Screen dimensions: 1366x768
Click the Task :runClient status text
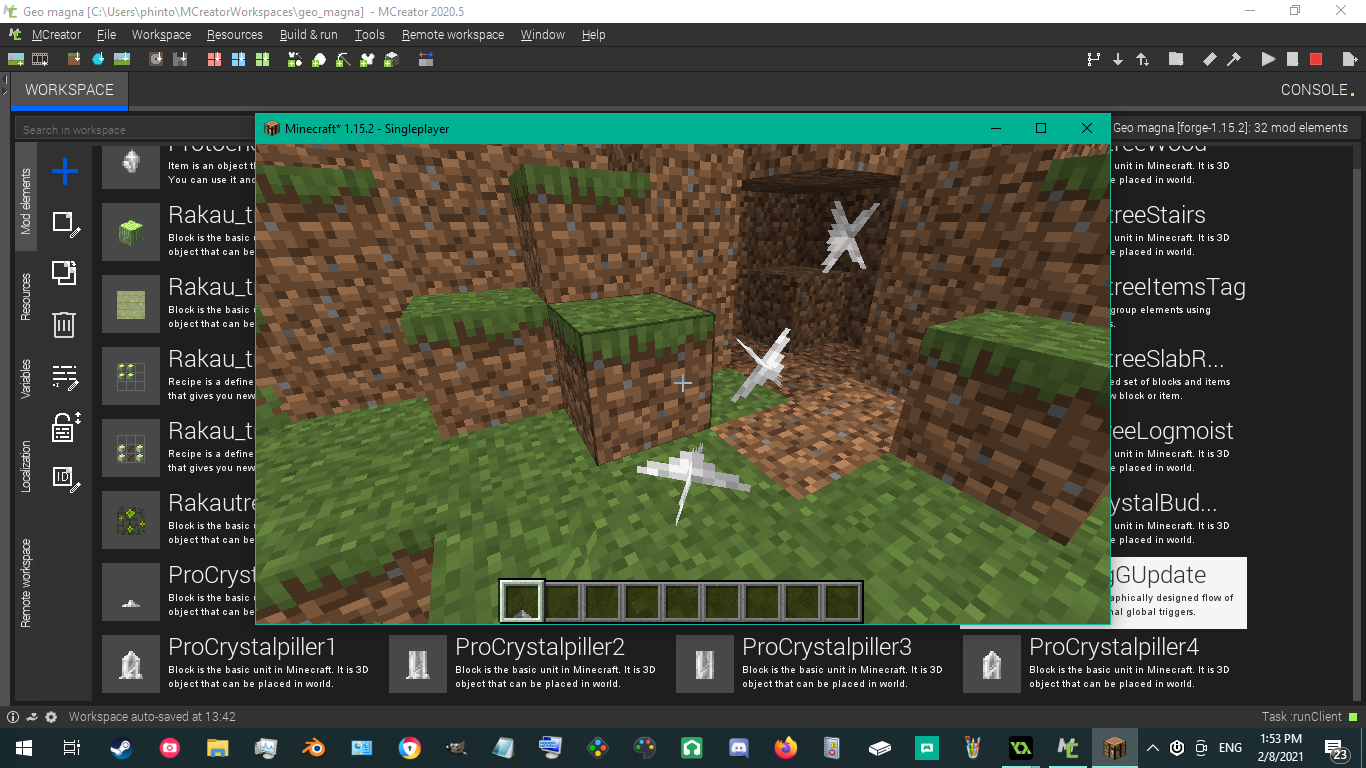pos(1302,717)
